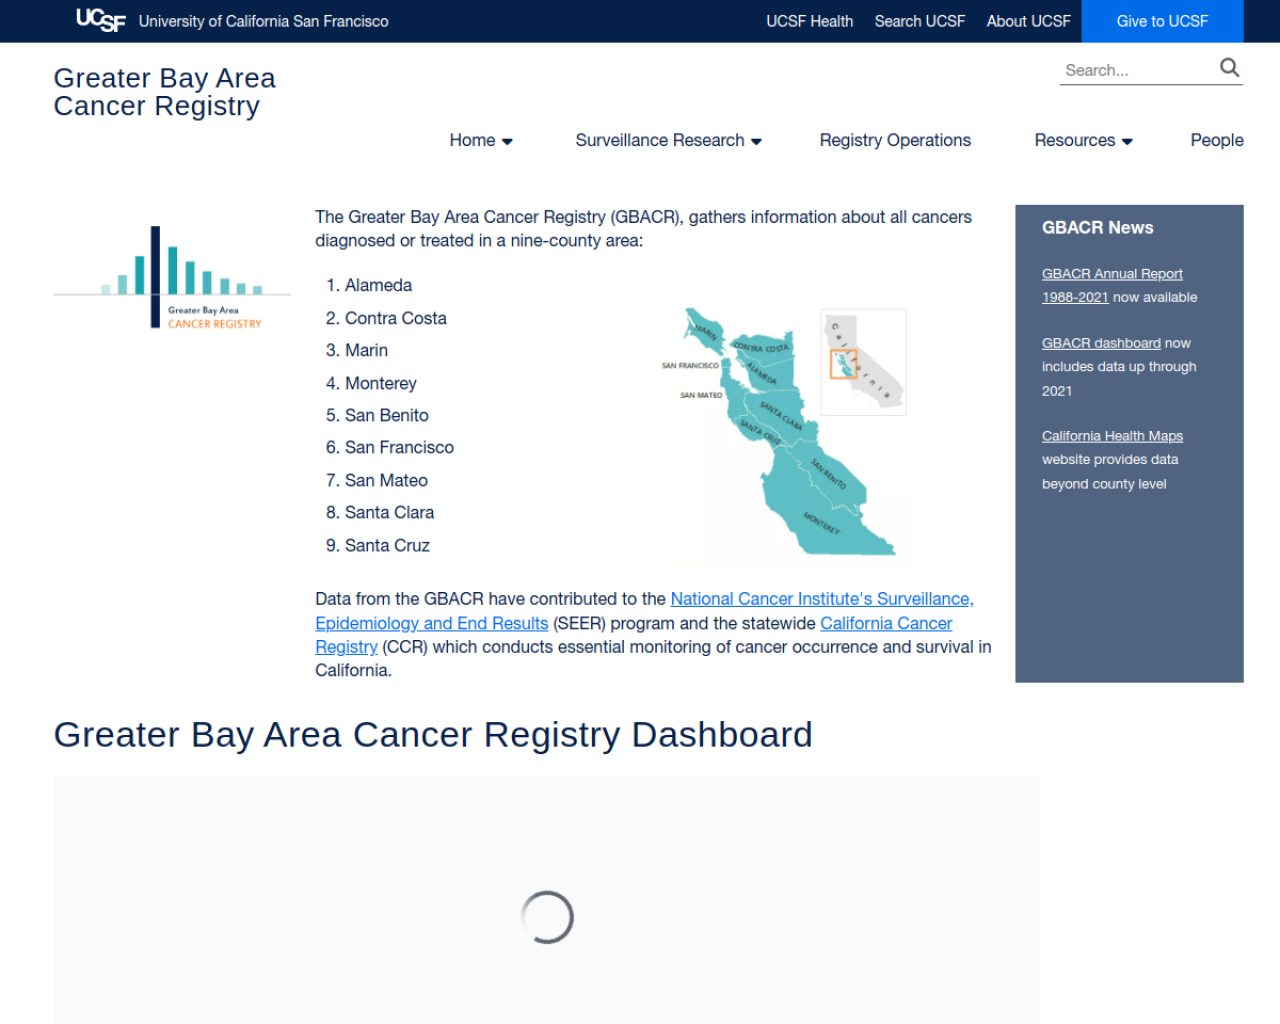Click the Contra Costa list item

[x=395, y=318]
